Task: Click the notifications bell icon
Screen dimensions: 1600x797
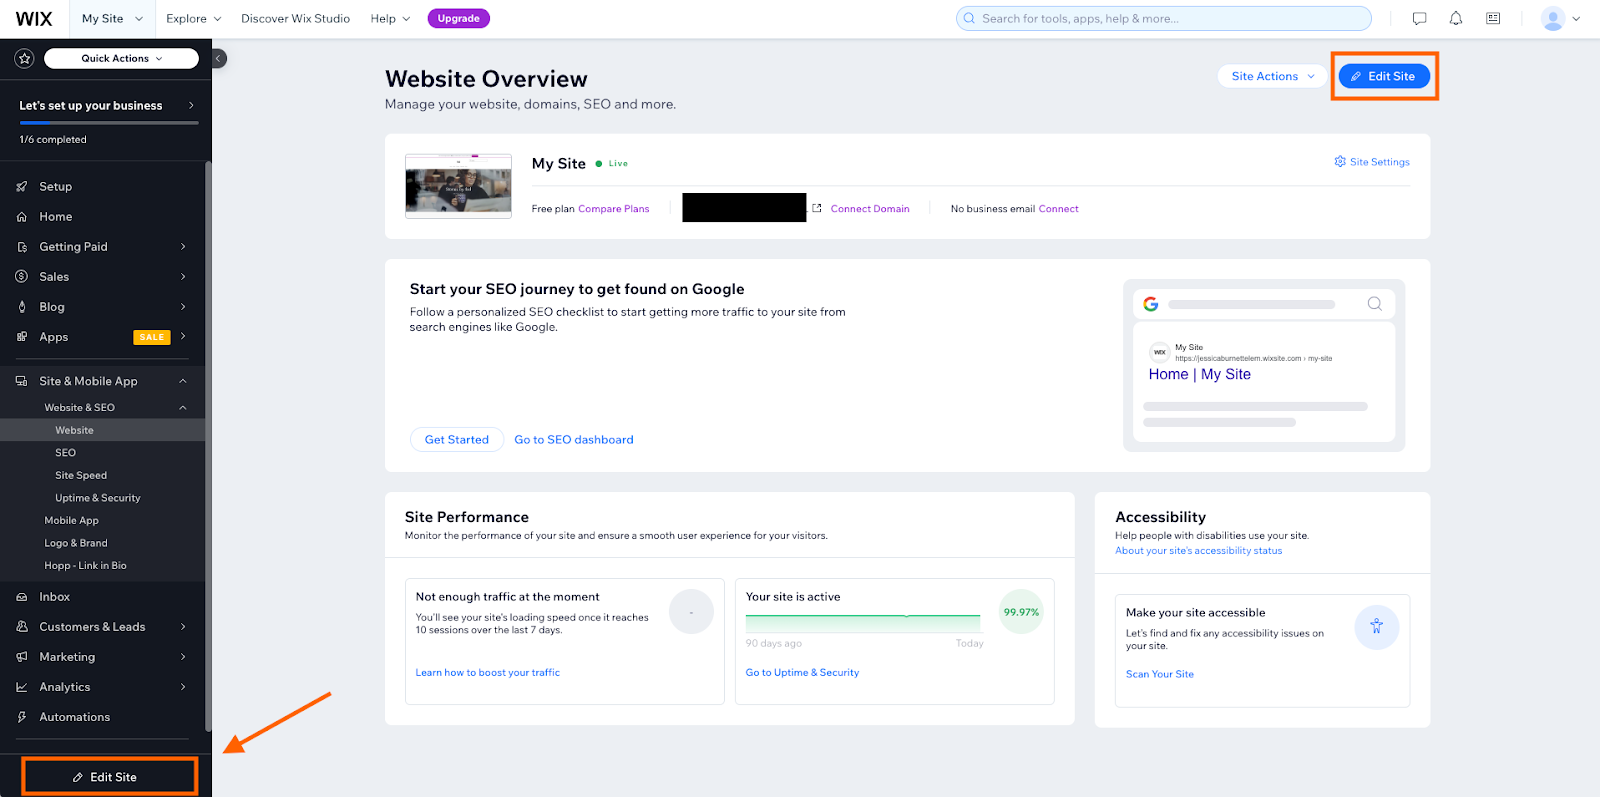Action: (1456, 18)
